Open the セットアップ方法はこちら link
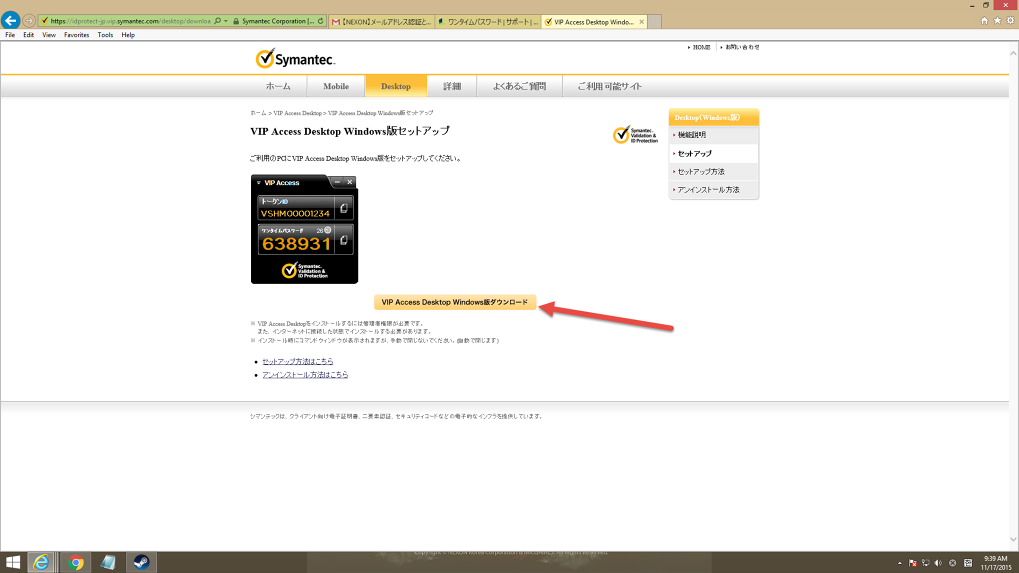Image resolution: width=1019 pixels, height=573 pixels. pos(298,361)
